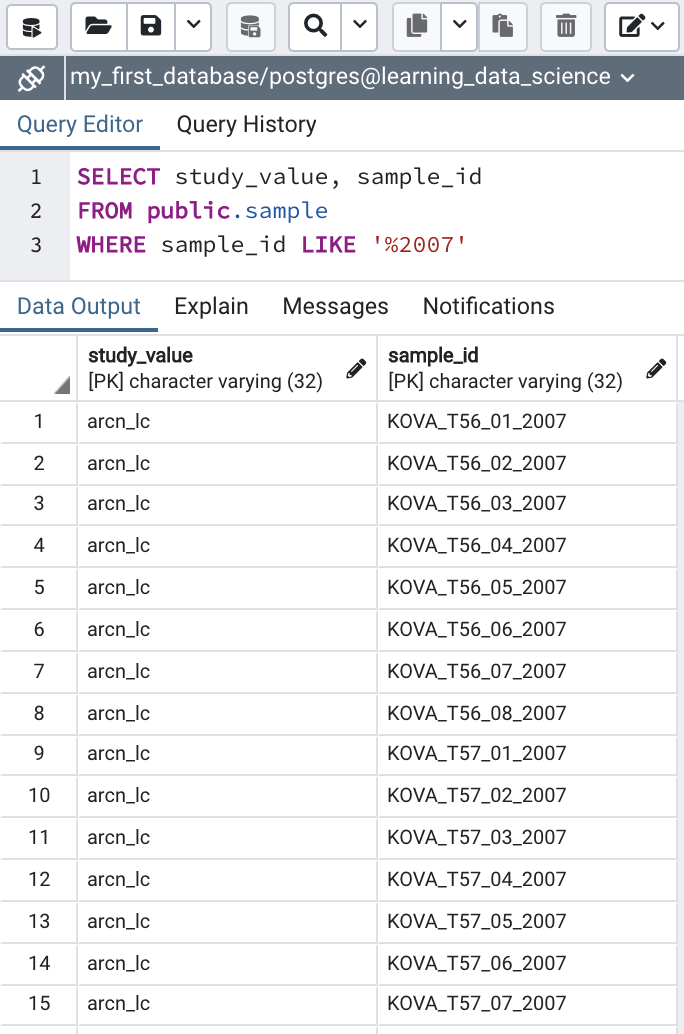This screenshot has height=1034, width=684.
Task: Click the Save File floppy disk icon
Action: [x=151, y=26]
